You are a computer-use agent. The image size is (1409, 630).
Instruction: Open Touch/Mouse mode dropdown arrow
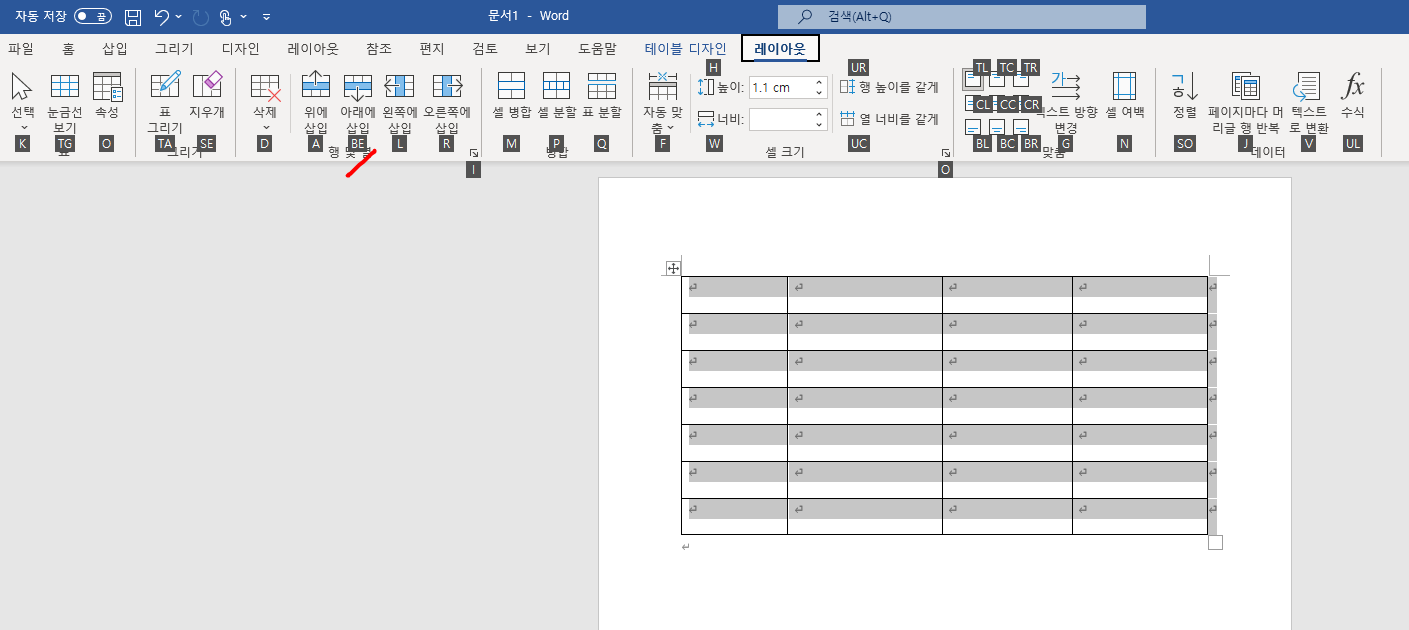(243, 17)
